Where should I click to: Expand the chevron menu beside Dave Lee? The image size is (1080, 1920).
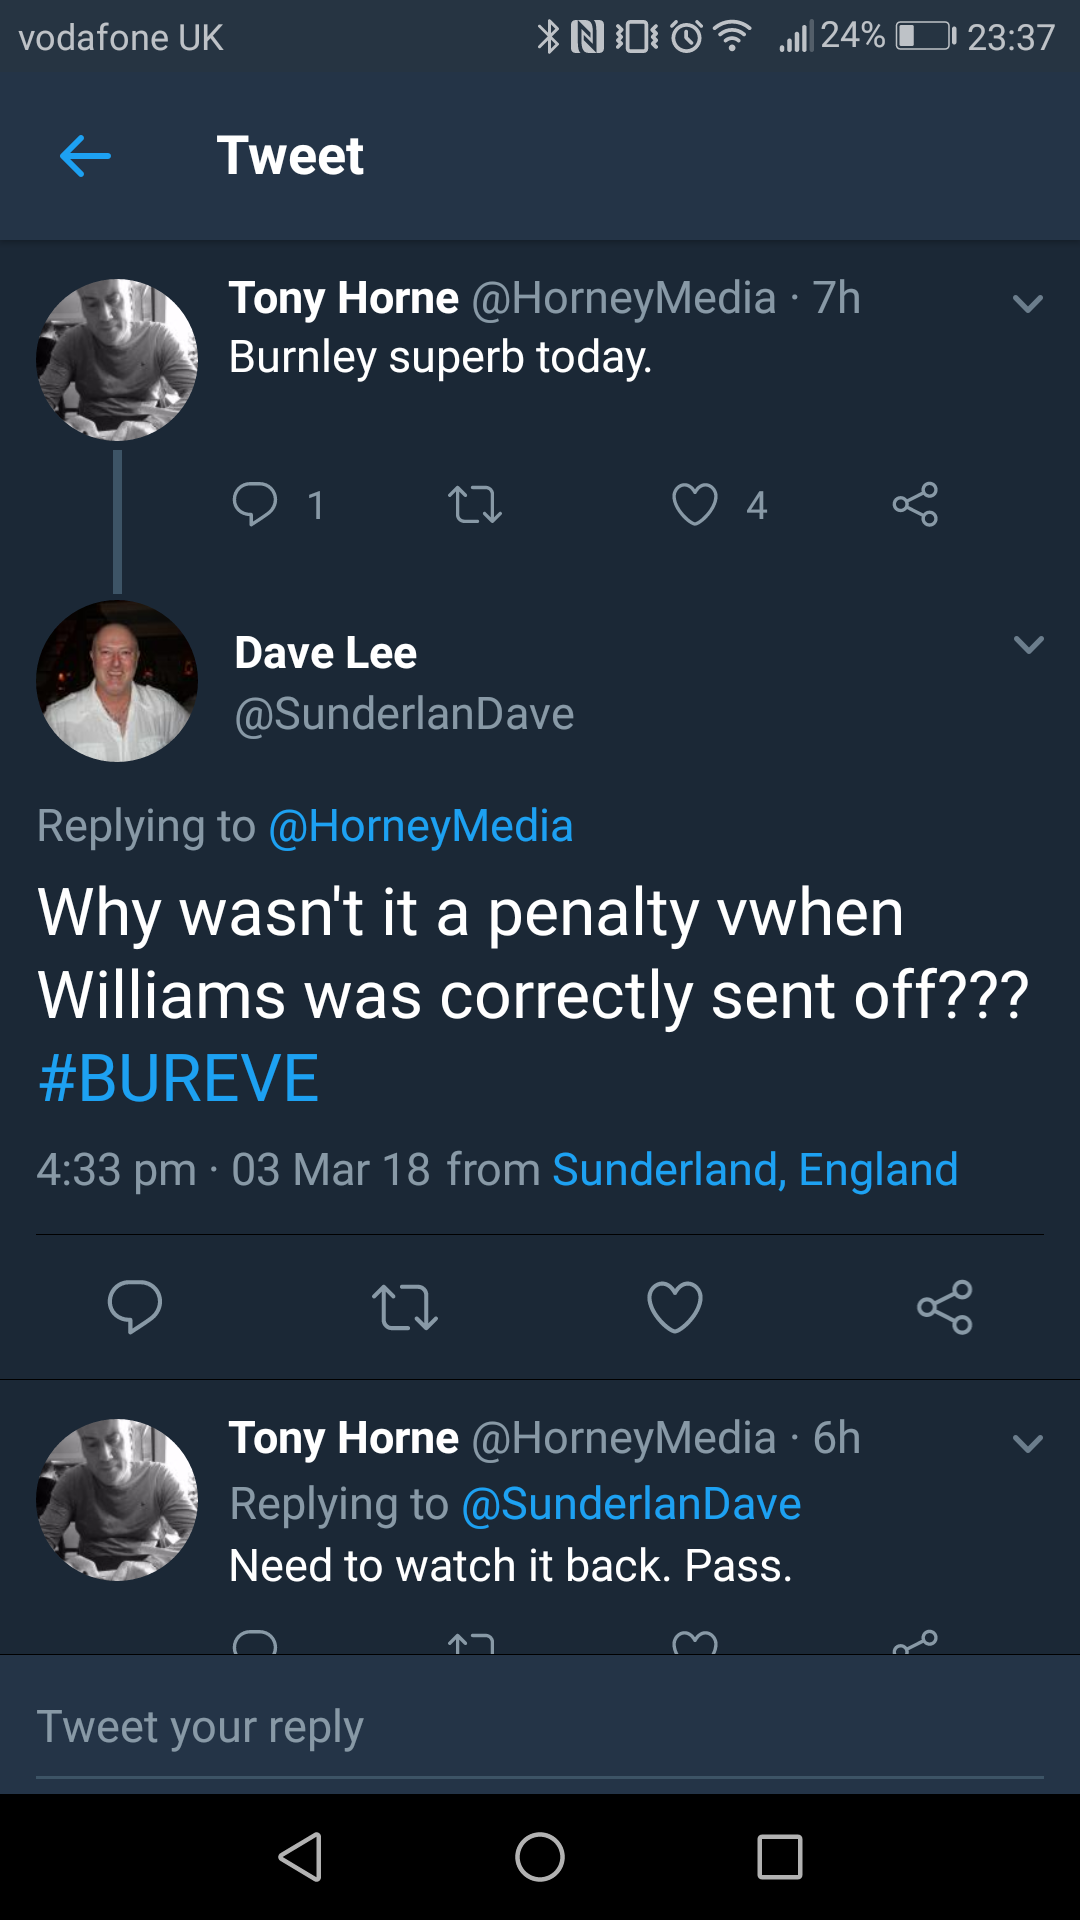(x=1028, y=644)
